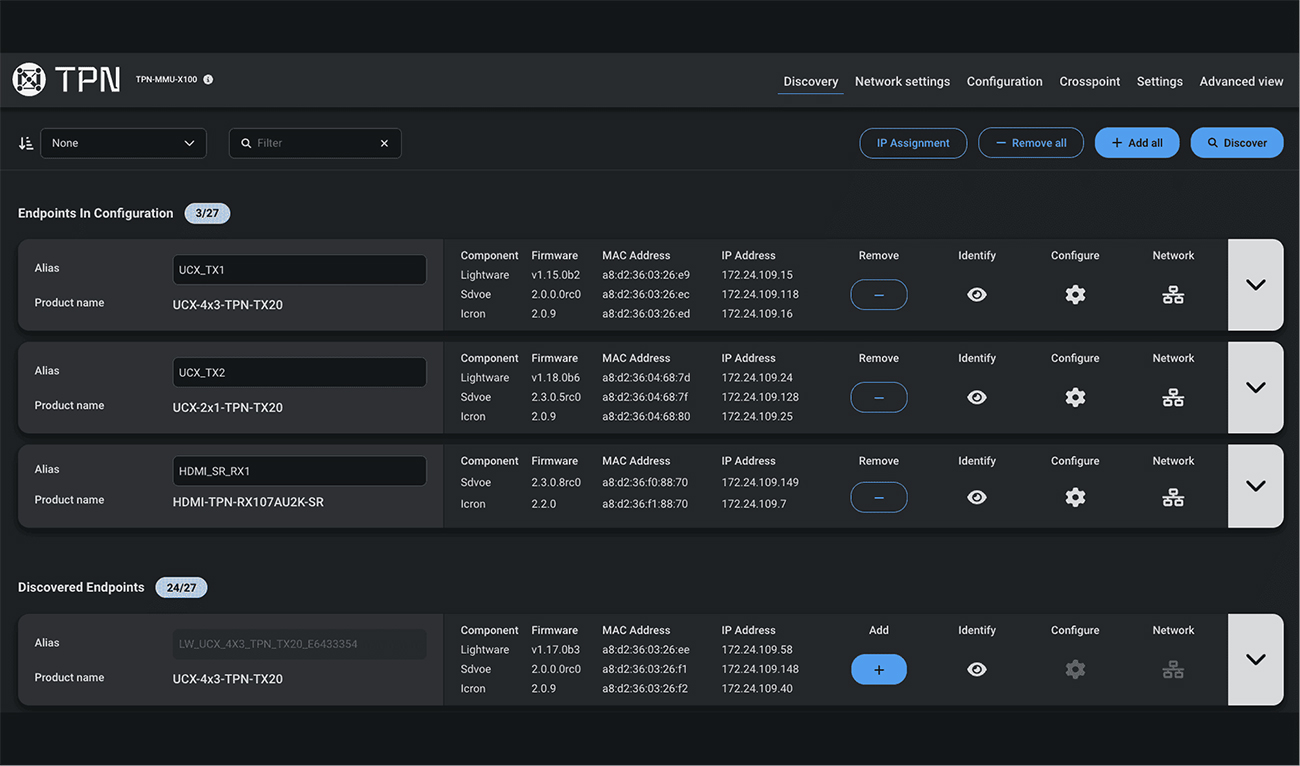This screenshot has width=1300, height=766.
Task: Expand the UCX_TX1 endpoint row
Action: (1255, 285)
